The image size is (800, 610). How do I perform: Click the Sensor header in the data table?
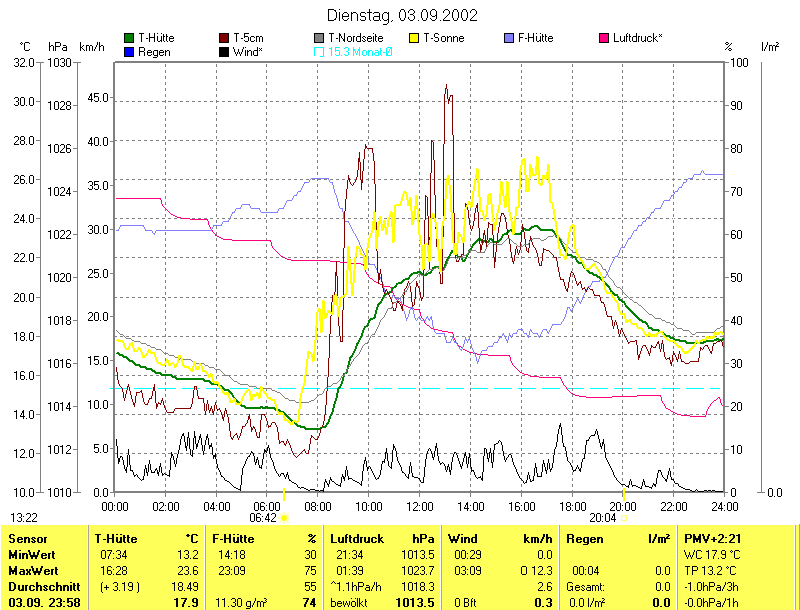(x=28, y=539)
